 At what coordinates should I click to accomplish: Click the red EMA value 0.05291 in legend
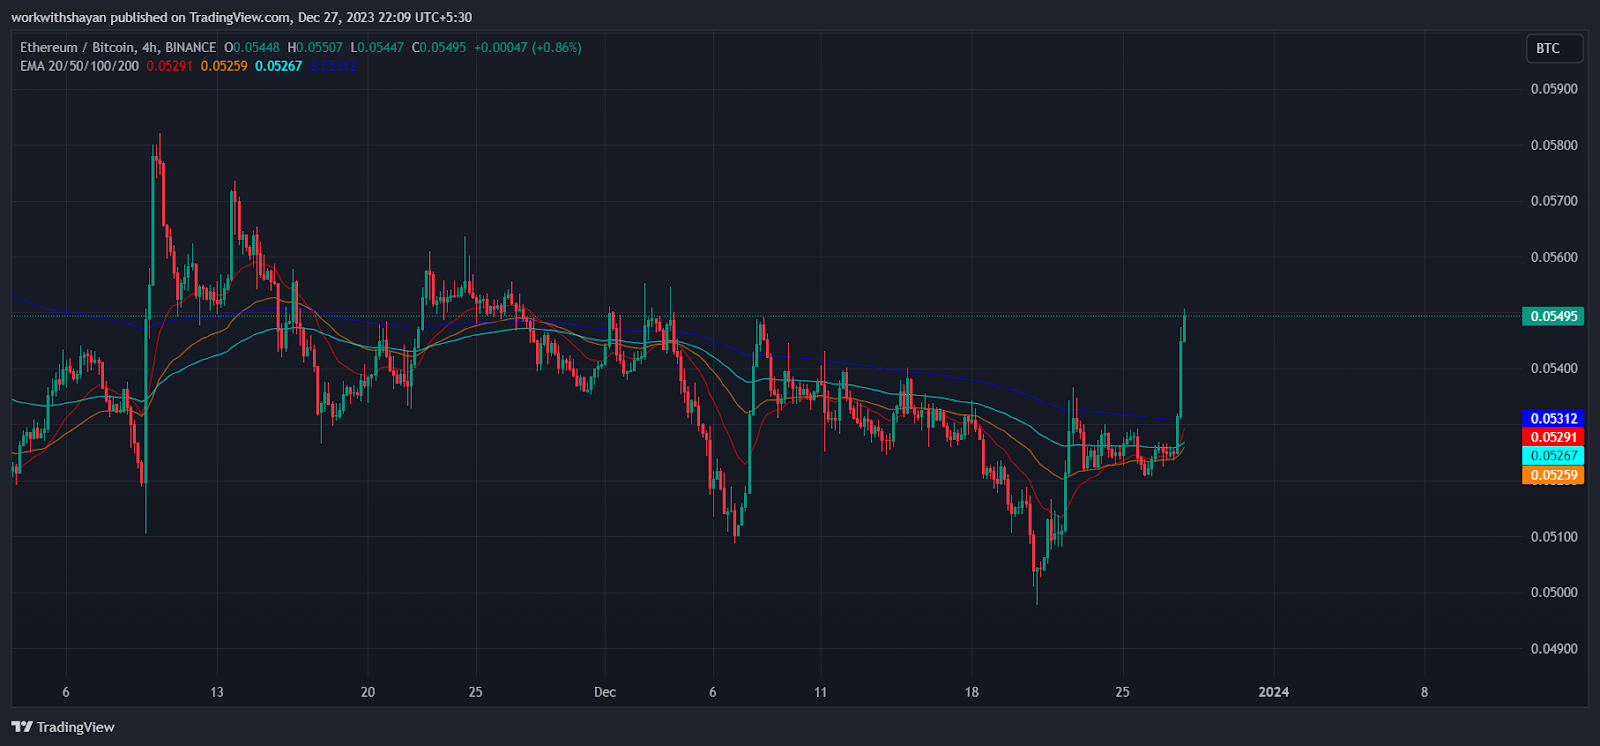[x=169, y=66]
